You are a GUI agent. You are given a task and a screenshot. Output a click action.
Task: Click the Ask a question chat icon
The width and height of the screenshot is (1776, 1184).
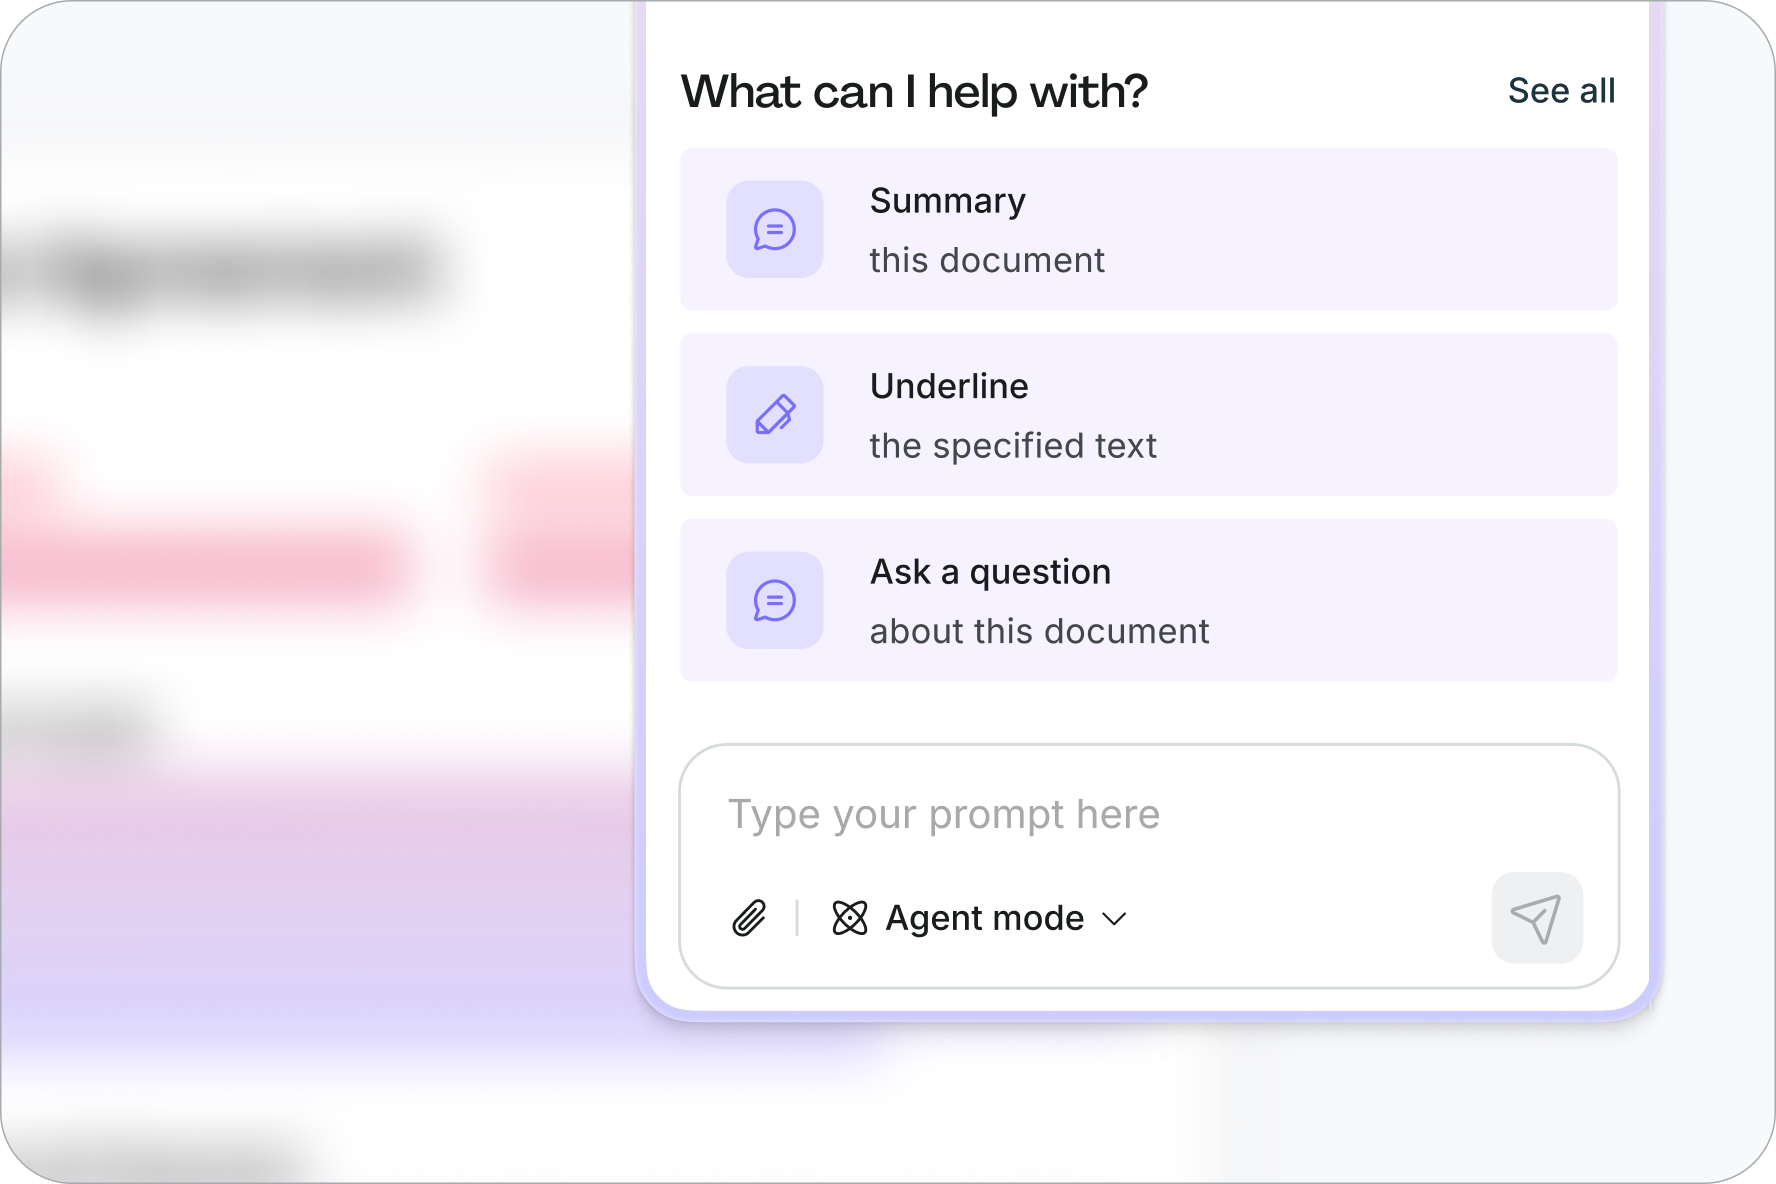[774, 601]
